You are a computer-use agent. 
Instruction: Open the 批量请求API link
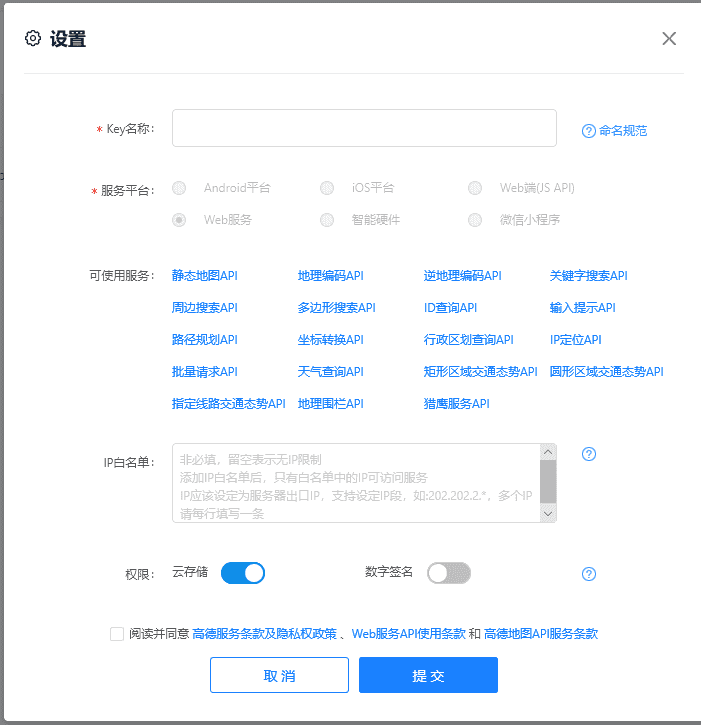click(204, 372)
